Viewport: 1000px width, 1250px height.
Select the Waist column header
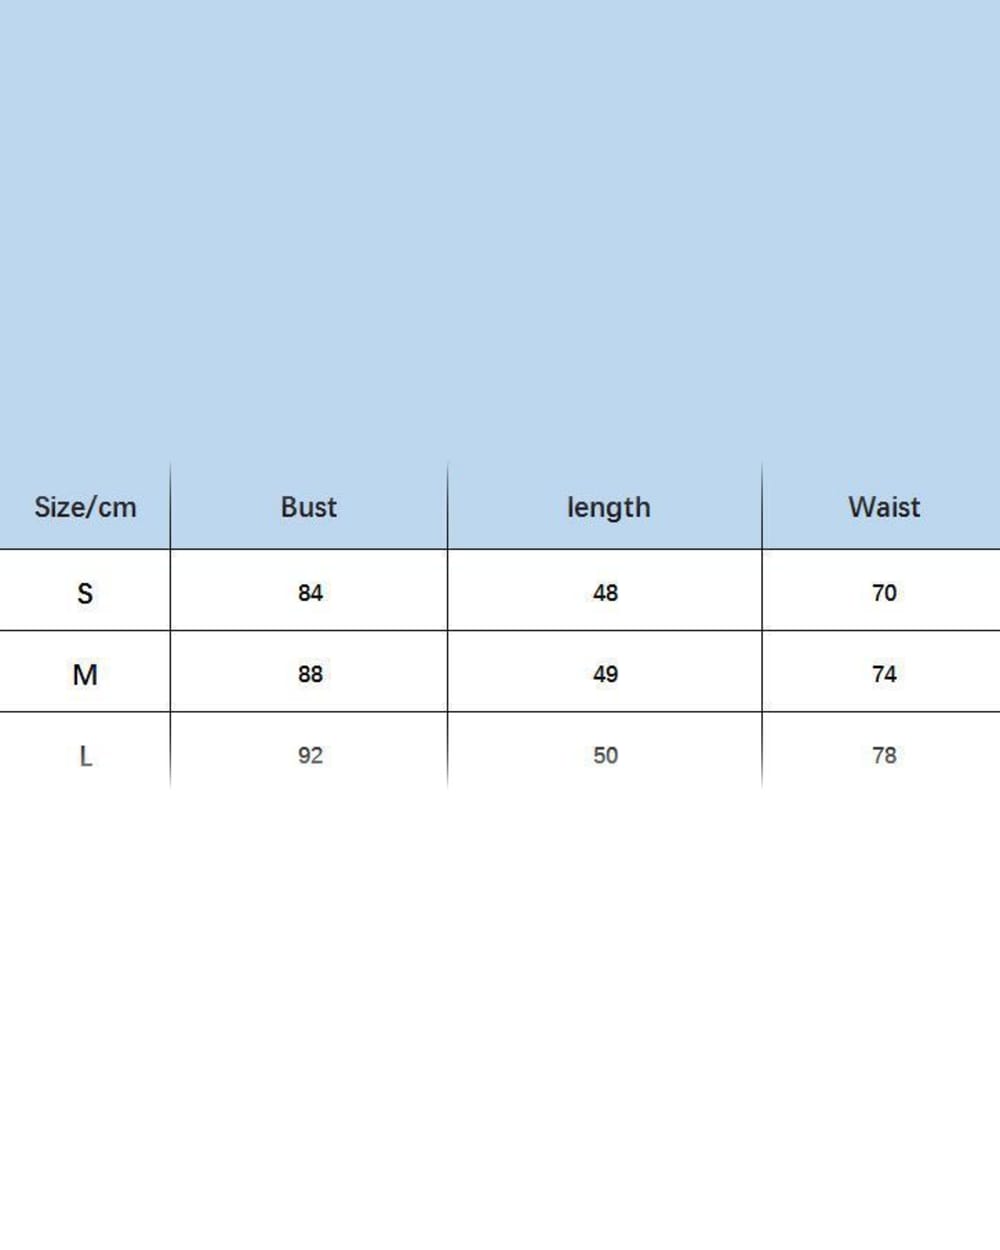coord(884,507)
